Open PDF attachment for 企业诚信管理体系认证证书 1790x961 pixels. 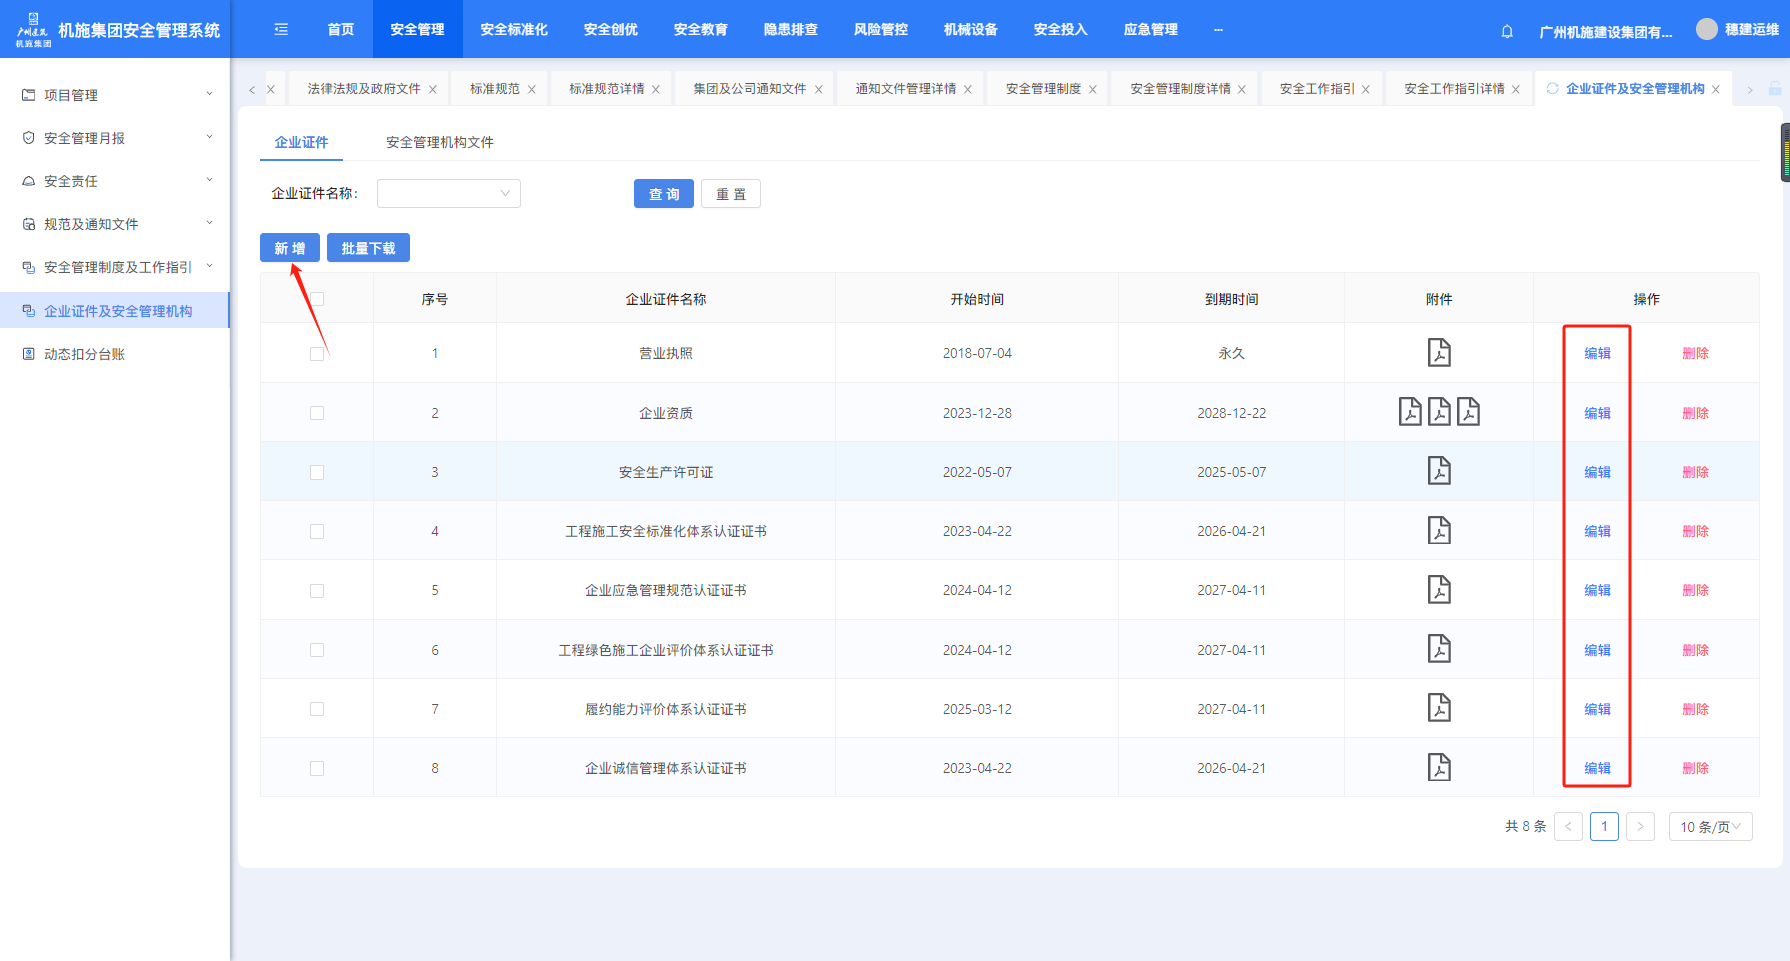point(1438,767)
